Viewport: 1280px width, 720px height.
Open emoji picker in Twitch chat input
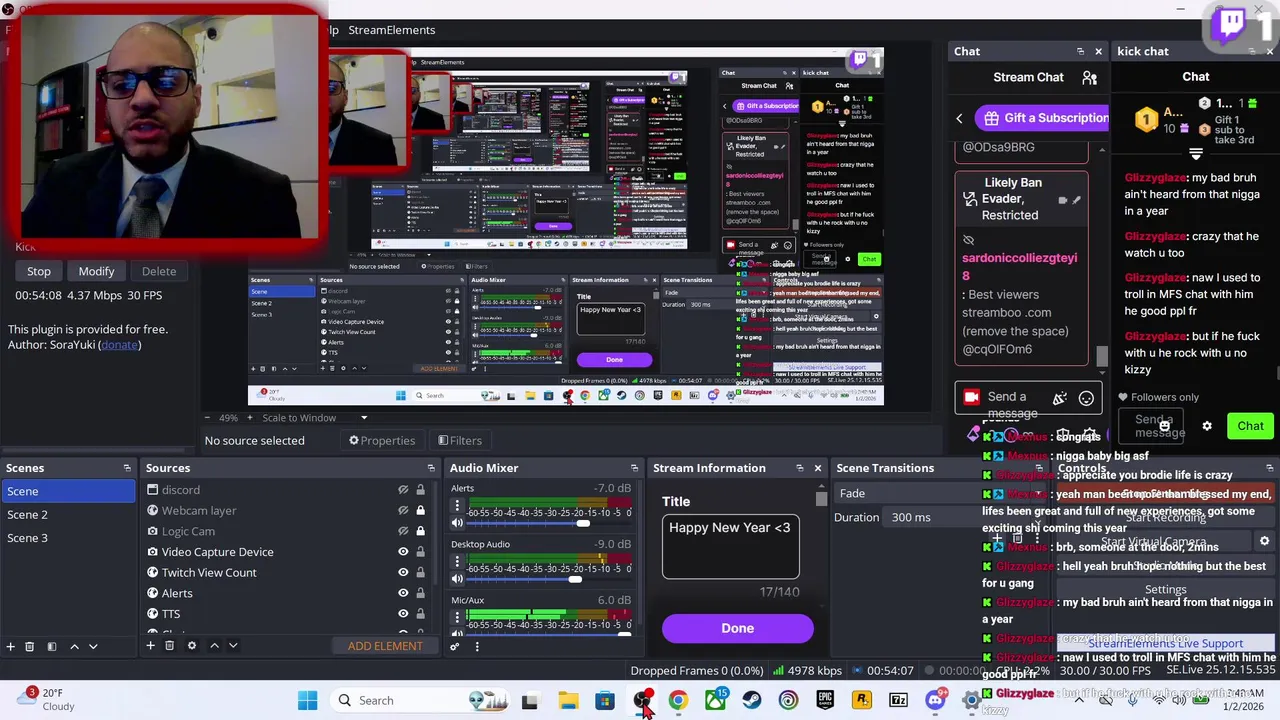click(x=1086, y=398)
